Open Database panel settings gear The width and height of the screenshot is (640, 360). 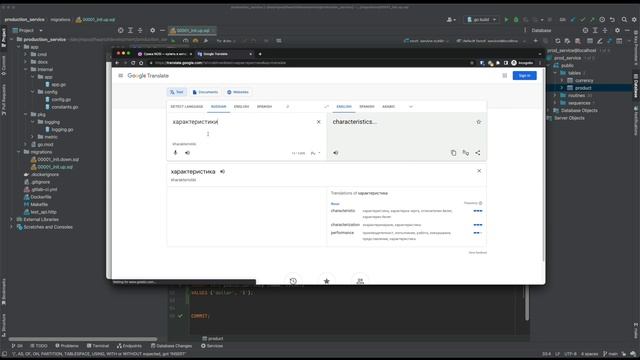click(x=617, y=30)
